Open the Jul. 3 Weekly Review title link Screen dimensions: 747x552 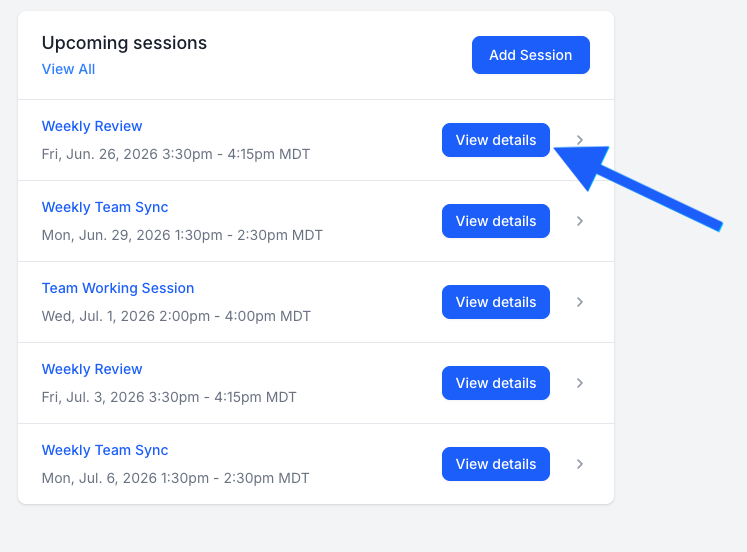click(92, 369)
